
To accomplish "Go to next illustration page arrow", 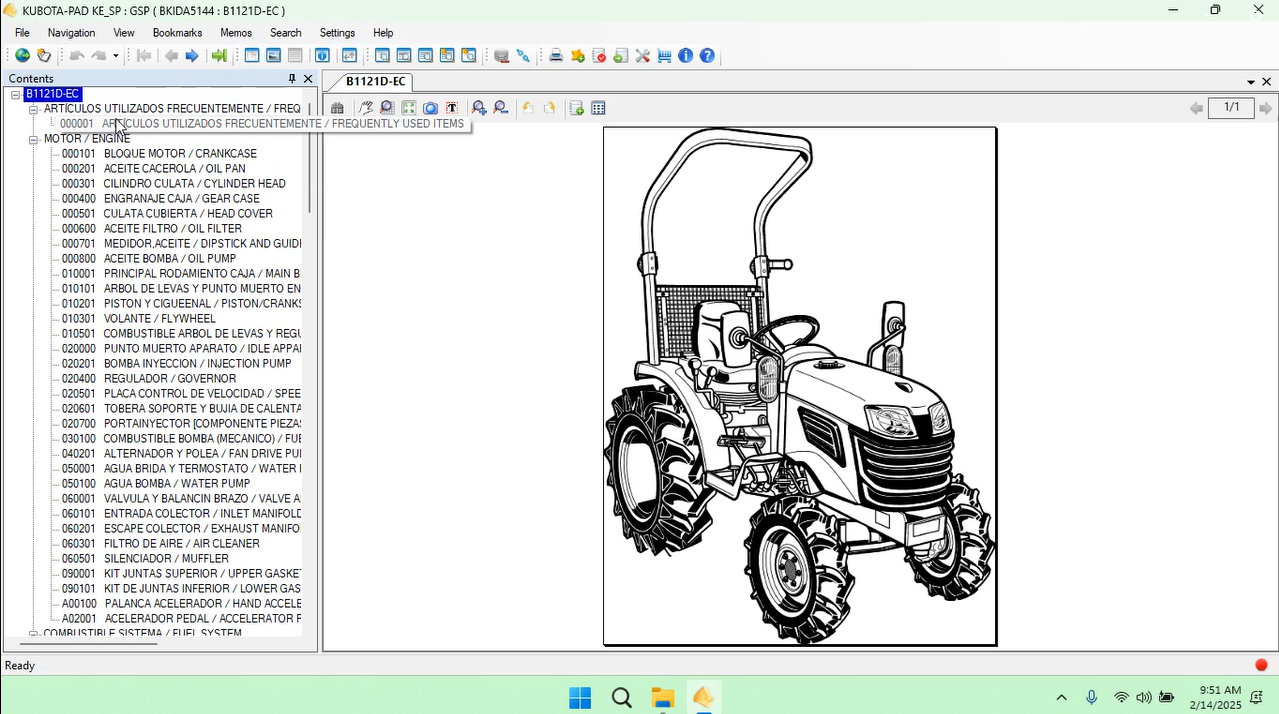I will click(1265, 108).
